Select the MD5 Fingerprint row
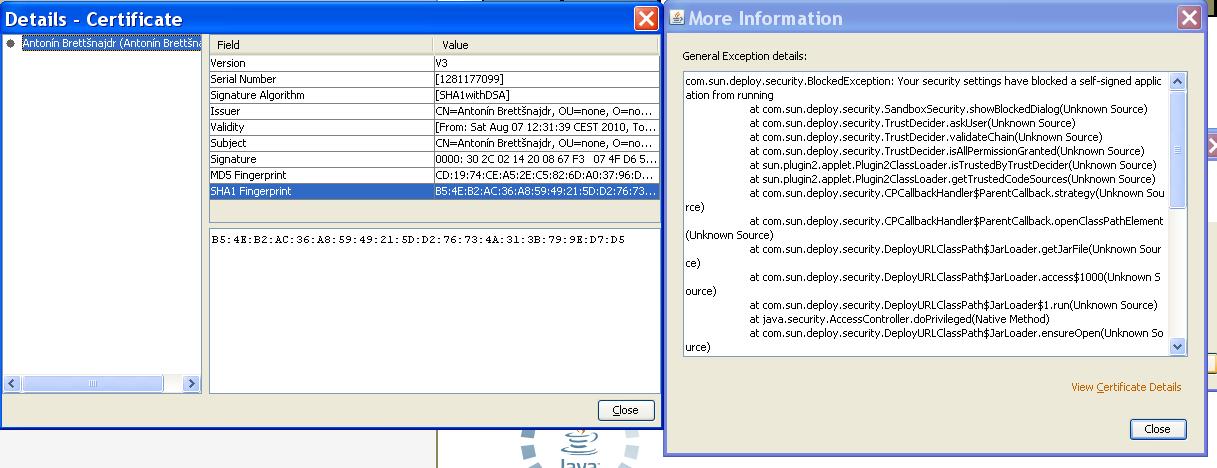 click(434, 175)
